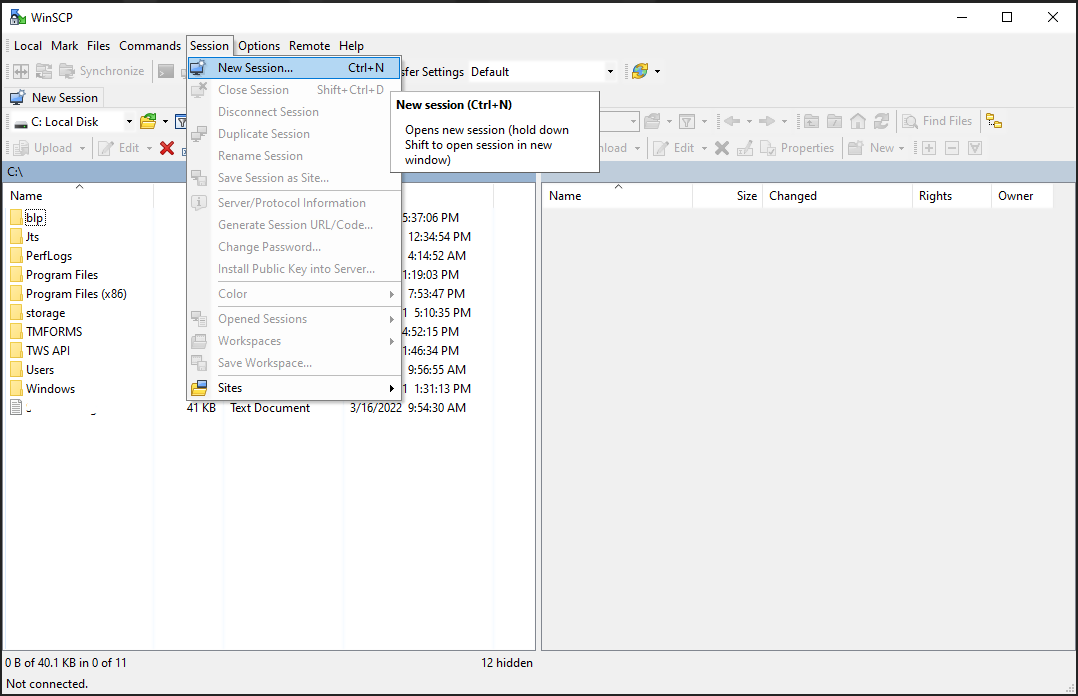The height and width of the screenshot is (696, 1078).
Task: Click the remote back arrow icon
Action: [732, 122]
